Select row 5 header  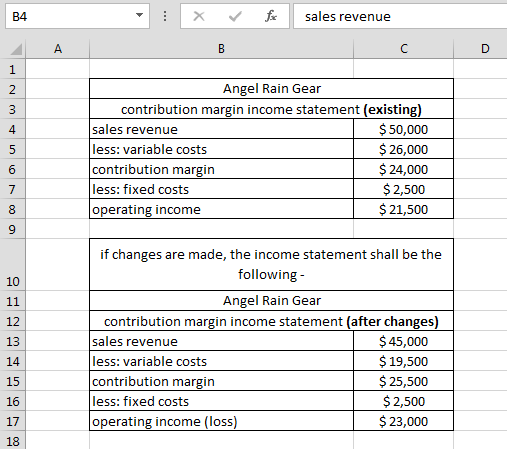tap(12, 149)
